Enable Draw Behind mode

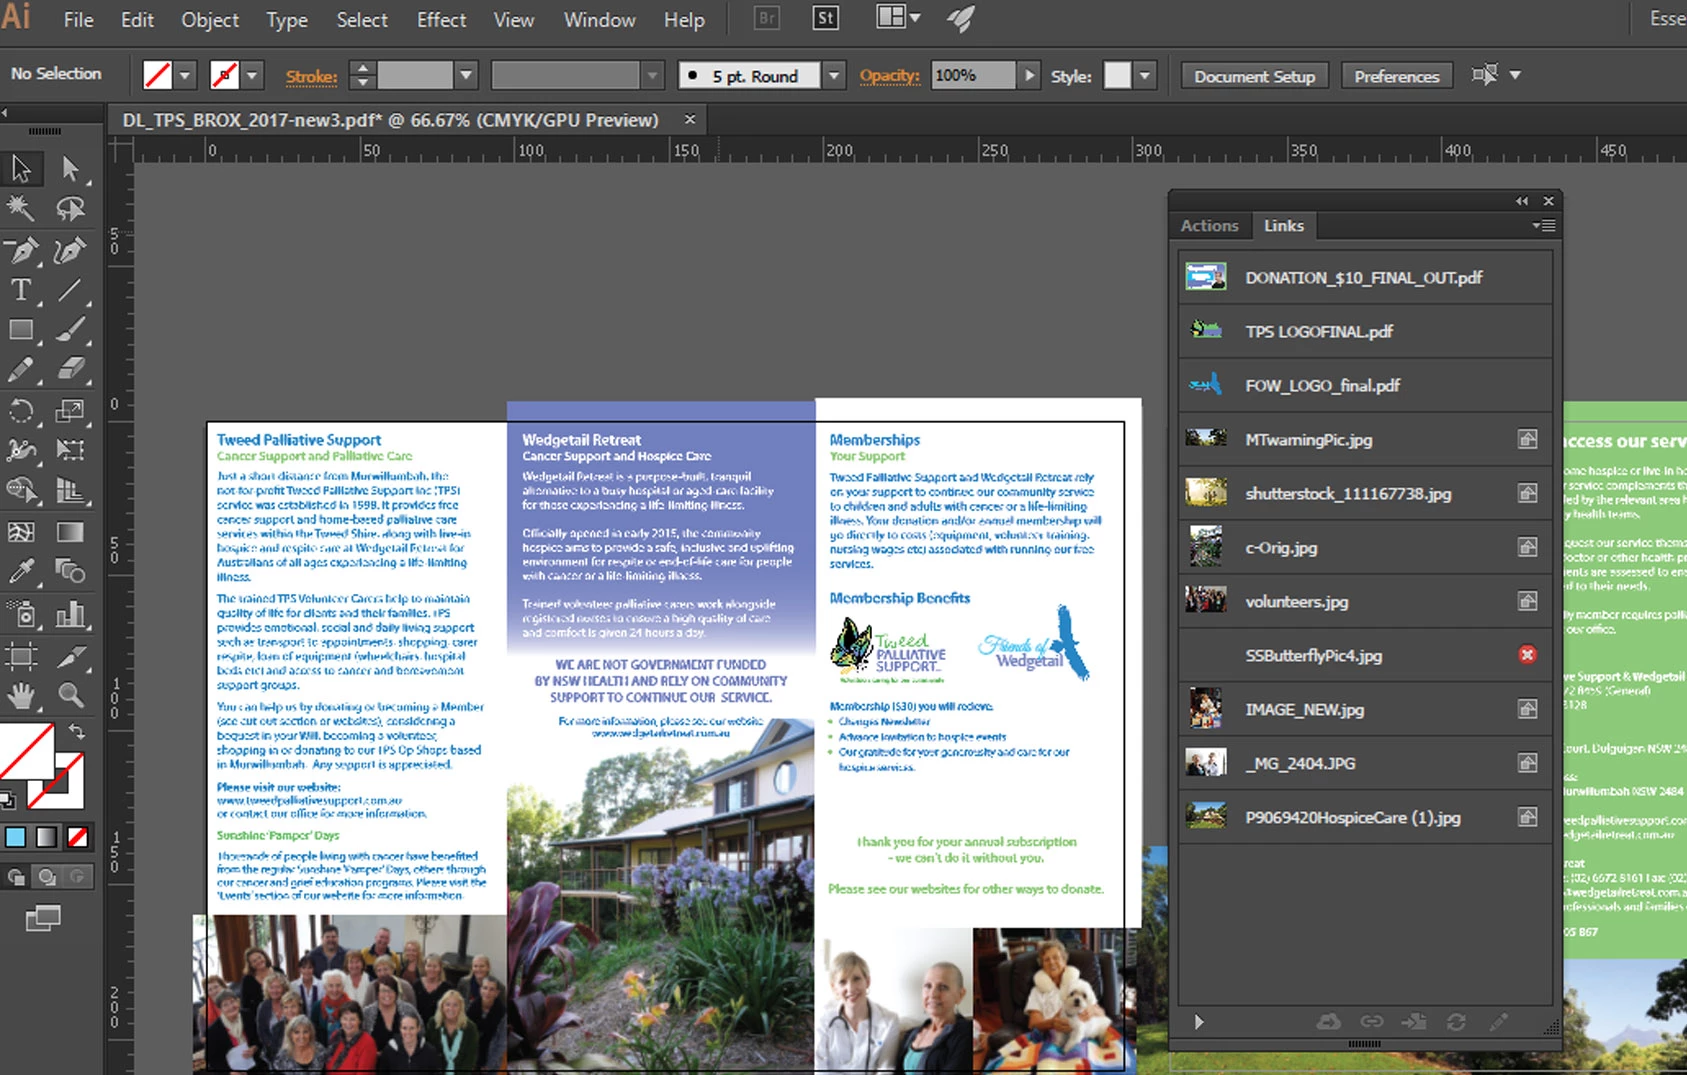(x=47, y=877)
